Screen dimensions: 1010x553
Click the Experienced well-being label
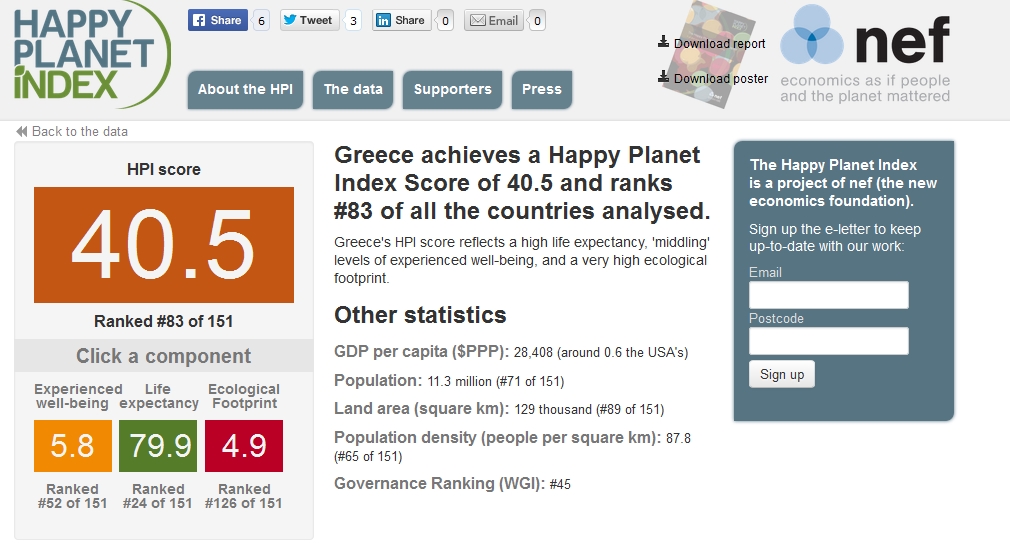coord(78,396)
